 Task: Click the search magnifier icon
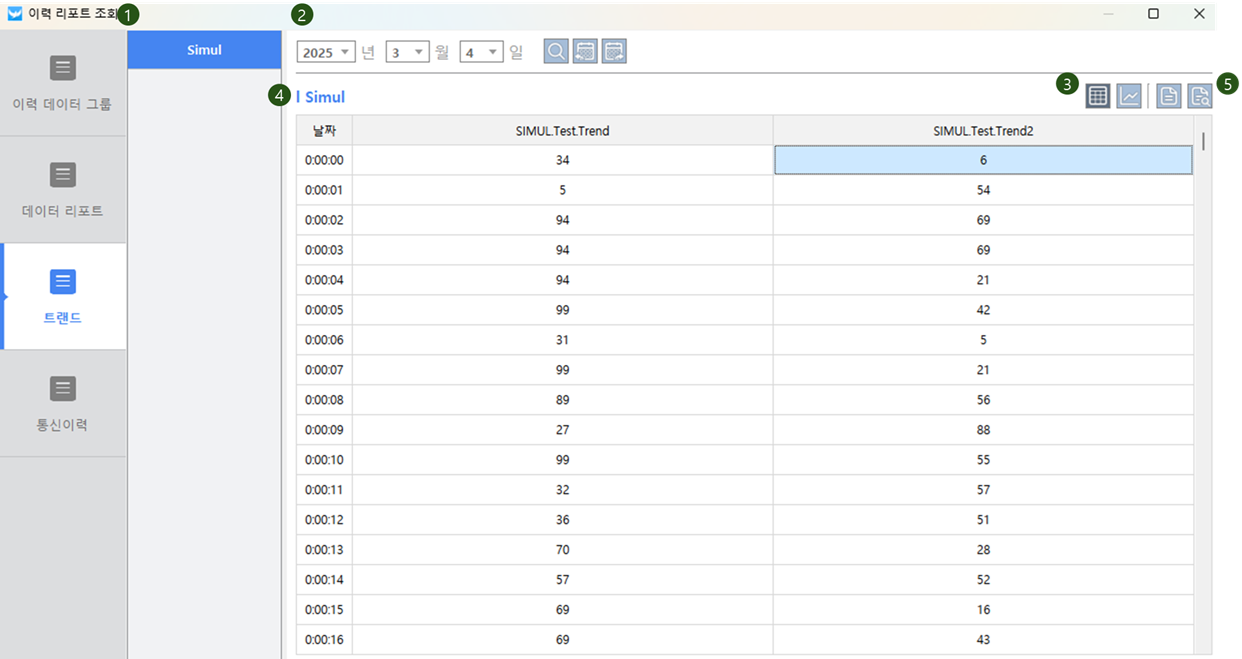556,52
